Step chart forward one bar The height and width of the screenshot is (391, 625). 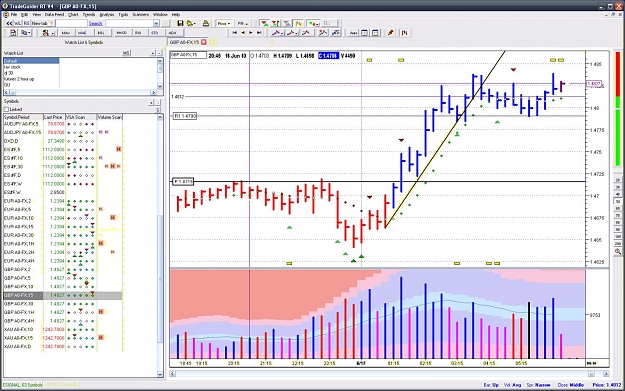pyautogui.click(x=251, y=33)
